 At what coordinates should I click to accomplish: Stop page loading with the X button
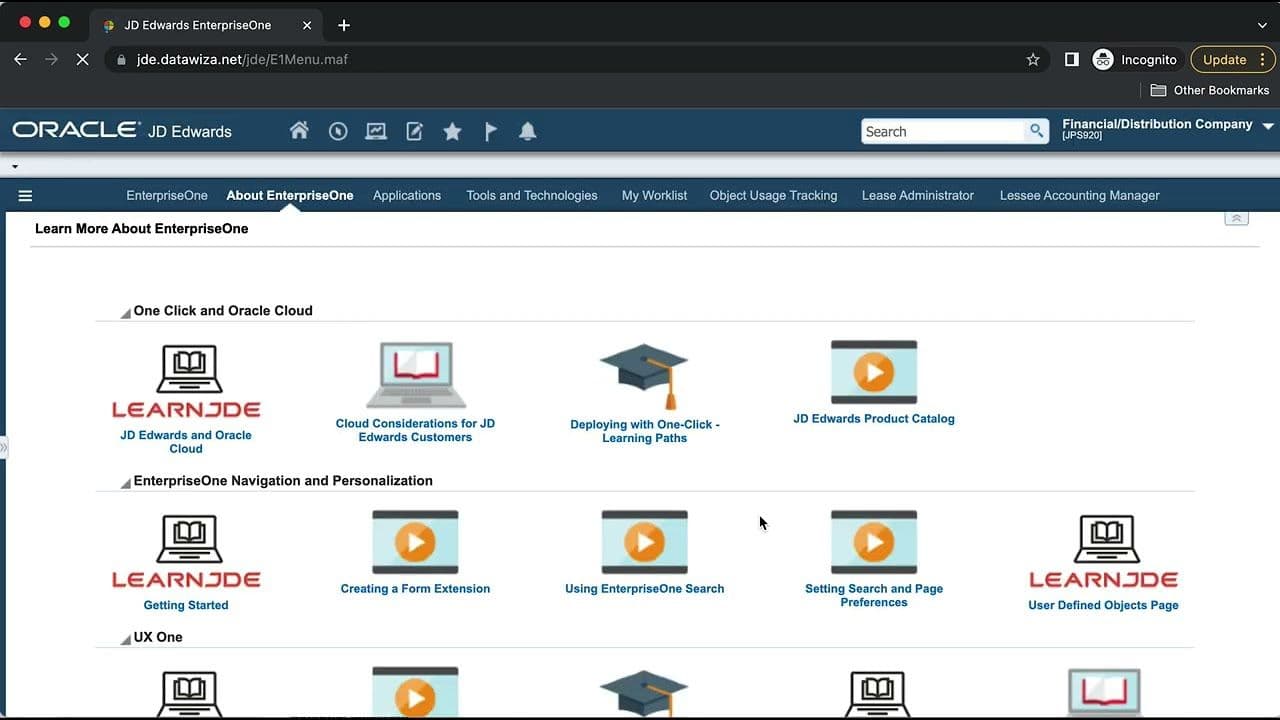82,60
